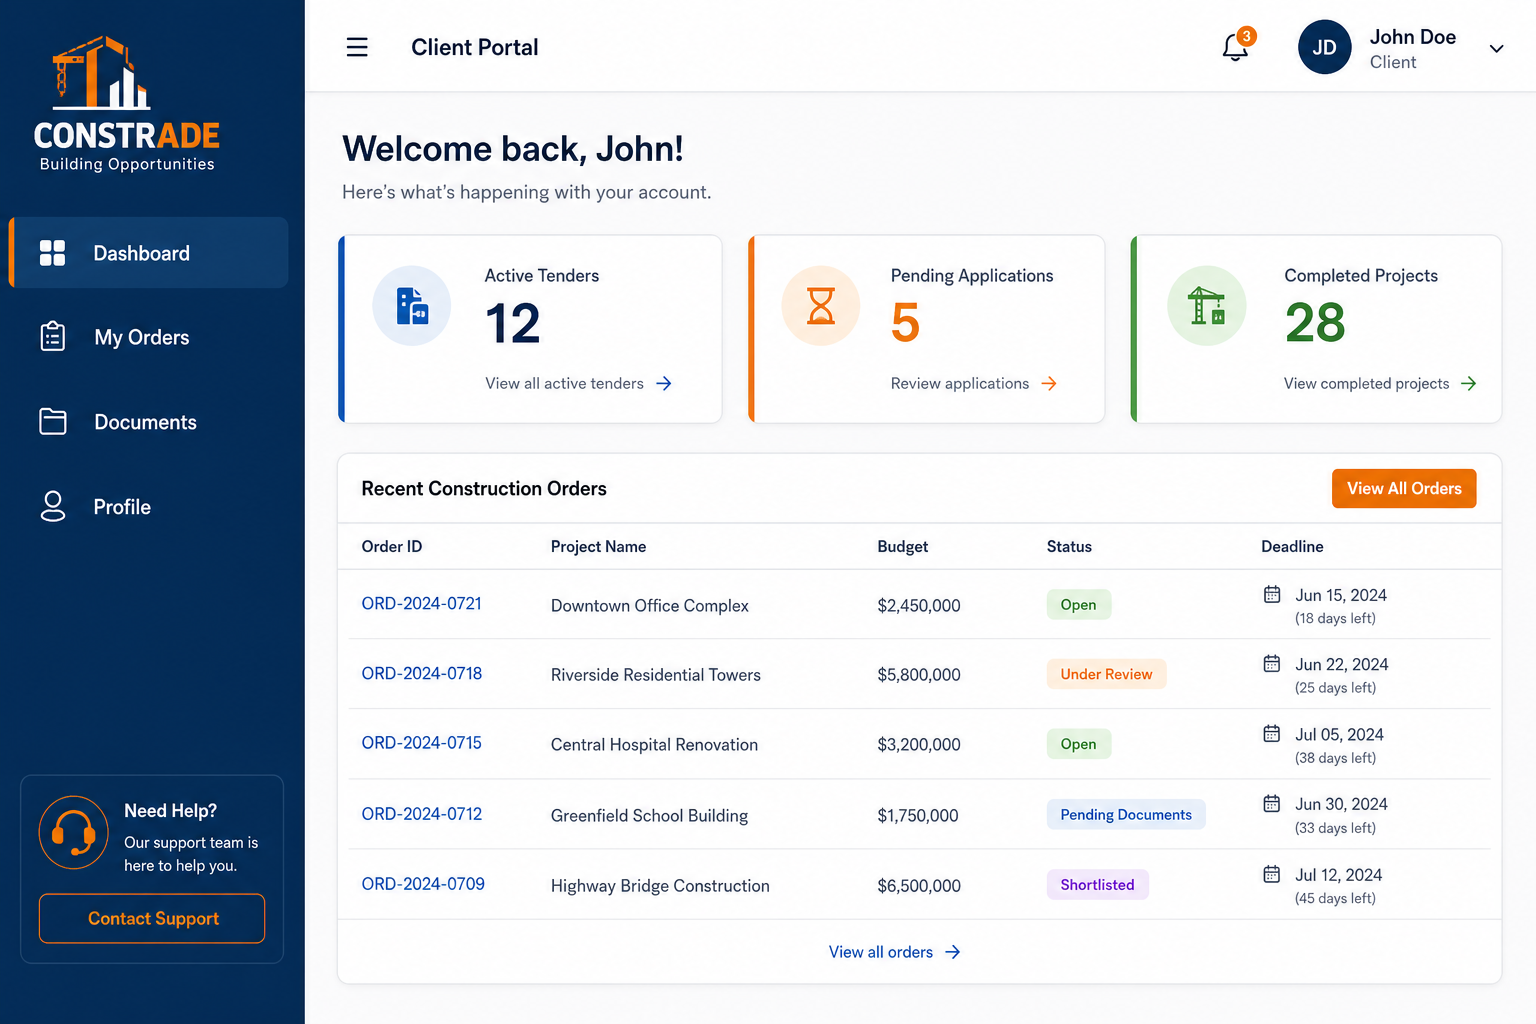Click calendar icon beside Jun 22, 2024
1536x1024 pixels.
[1272, 663]
